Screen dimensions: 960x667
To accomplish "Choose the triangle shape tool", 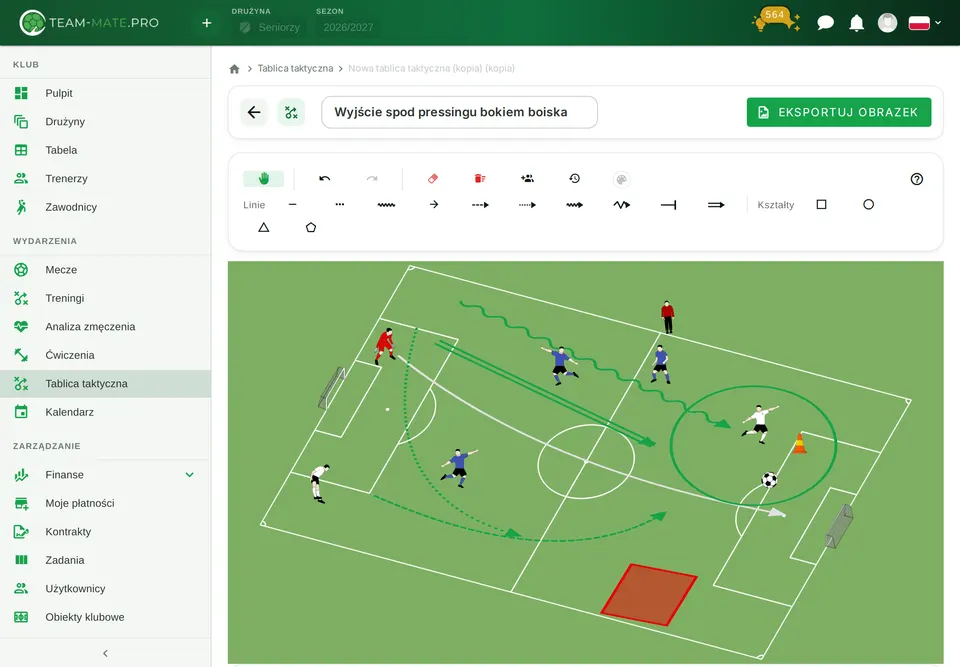I will [264, 227].
